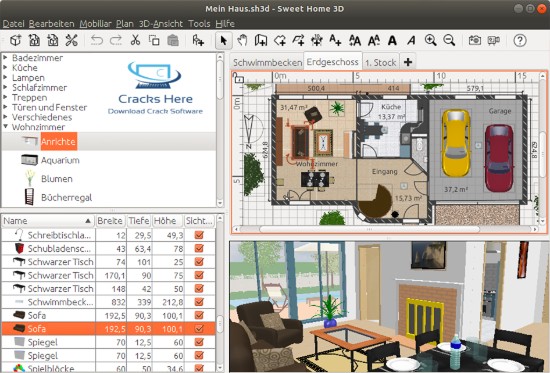Choose the Create walls tool

(x=261, y=40)
